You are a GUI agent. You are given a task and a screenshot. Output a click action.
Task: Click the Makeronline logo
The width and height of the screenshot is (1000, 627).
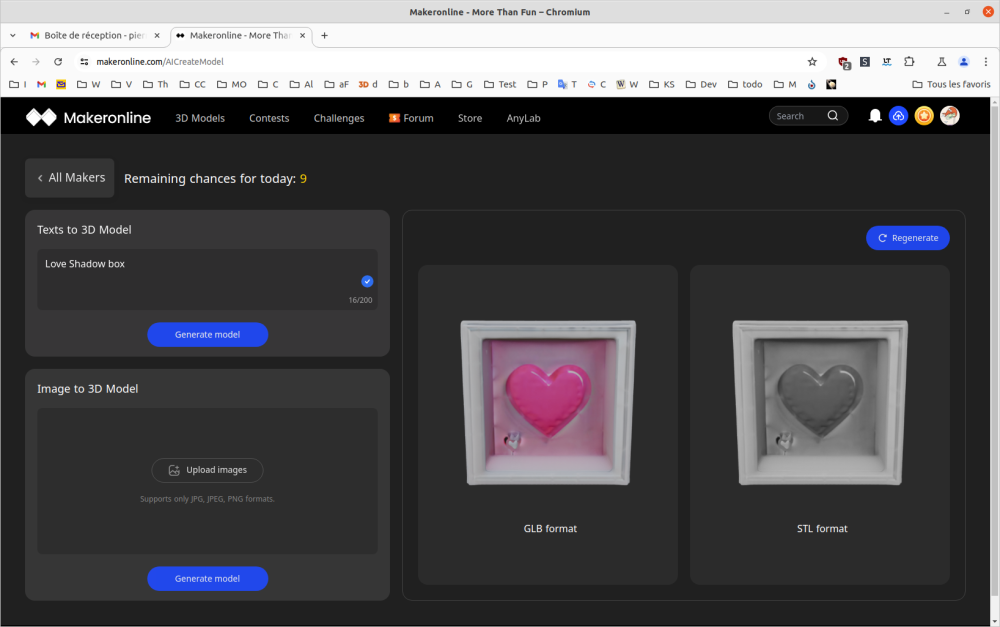(x=88, y=117)
